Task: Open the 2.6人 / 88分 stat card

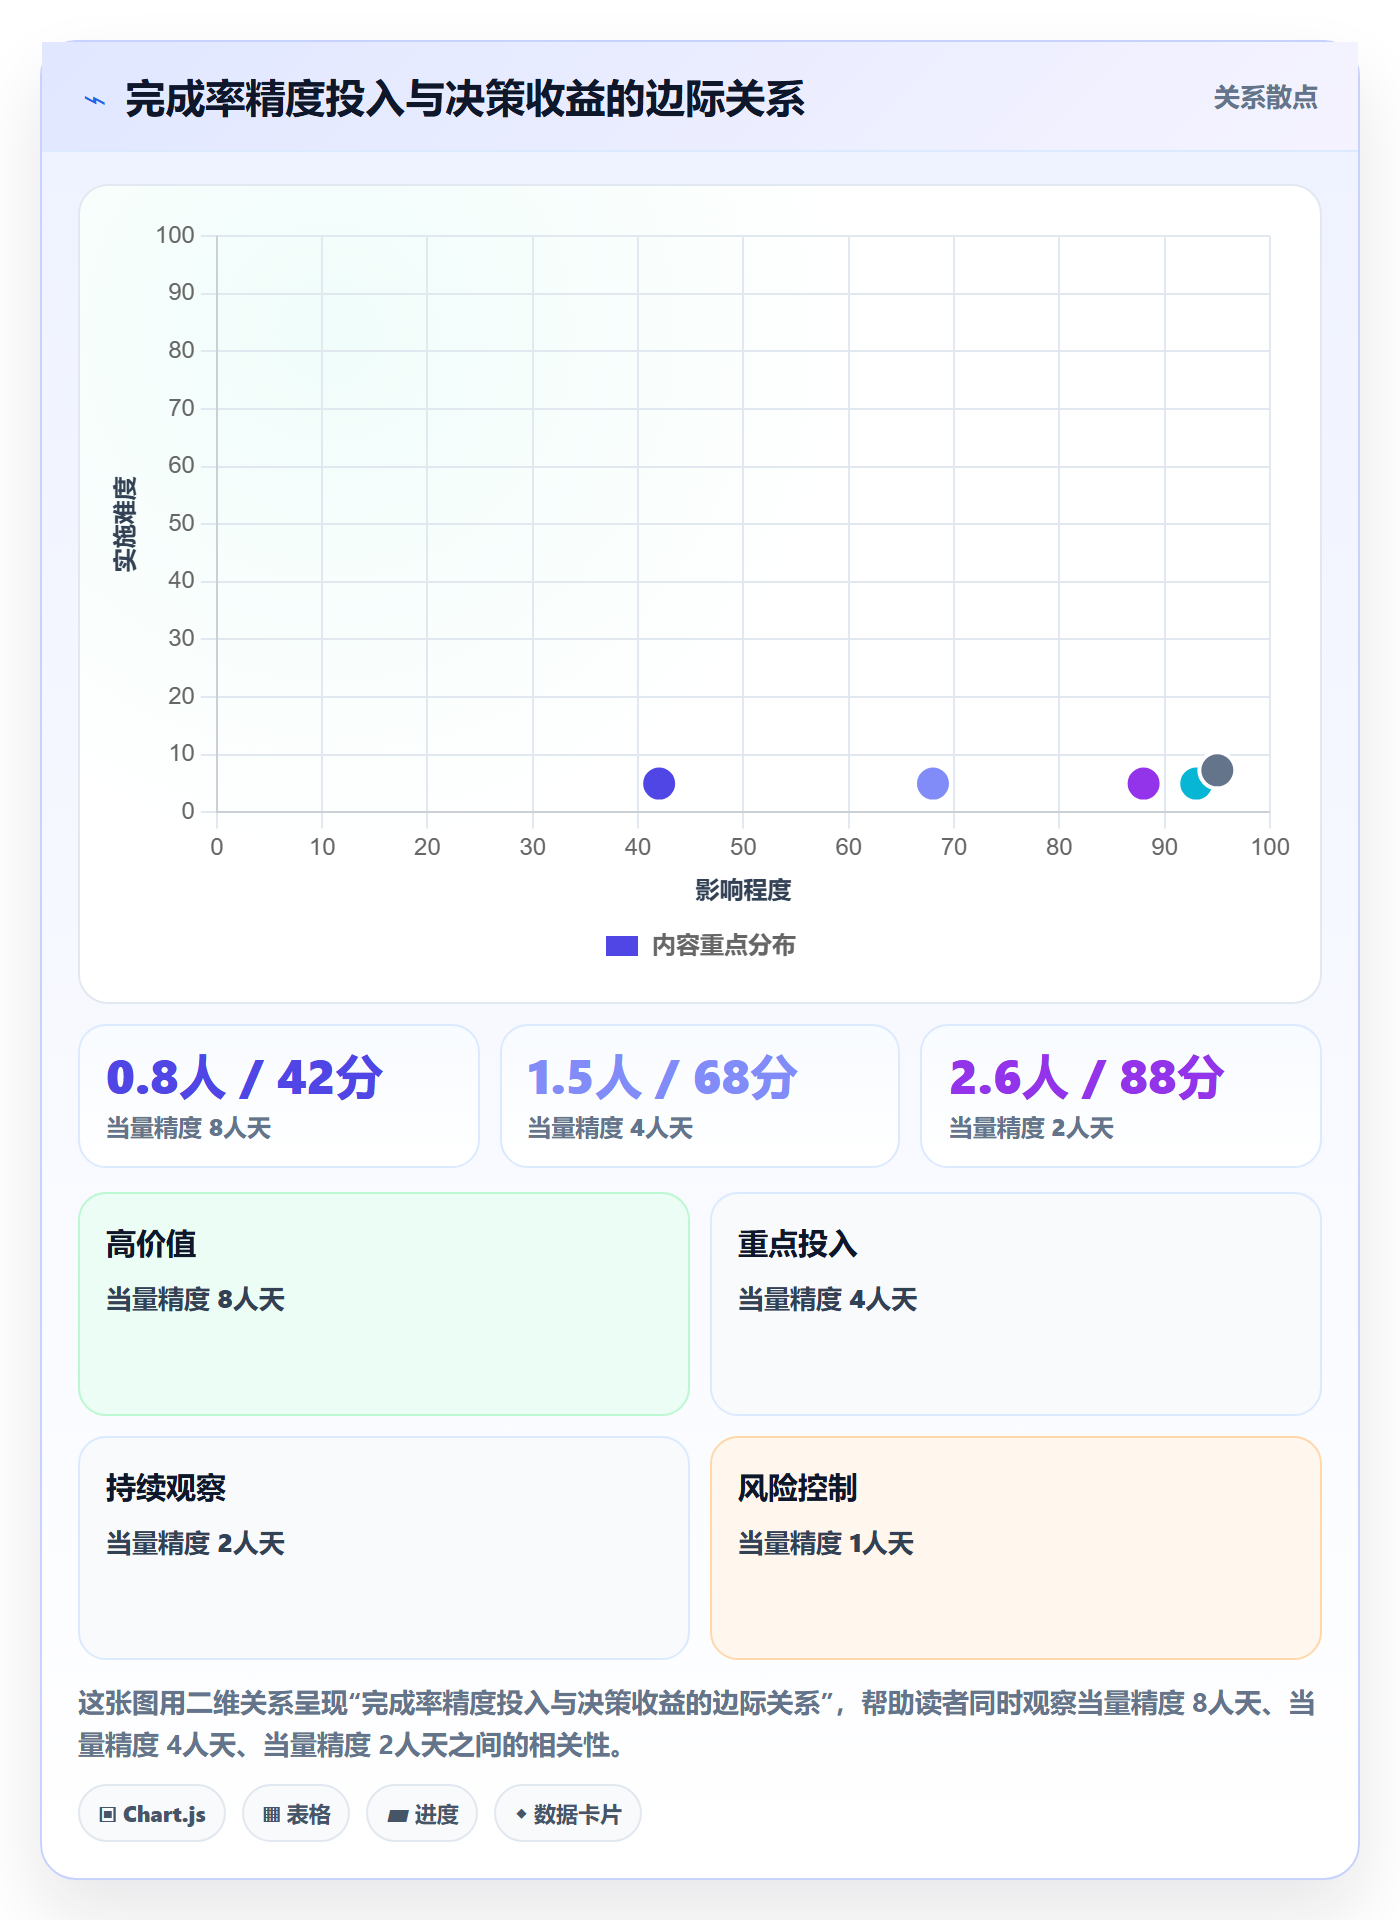Action: (x=1121, y=1096)
